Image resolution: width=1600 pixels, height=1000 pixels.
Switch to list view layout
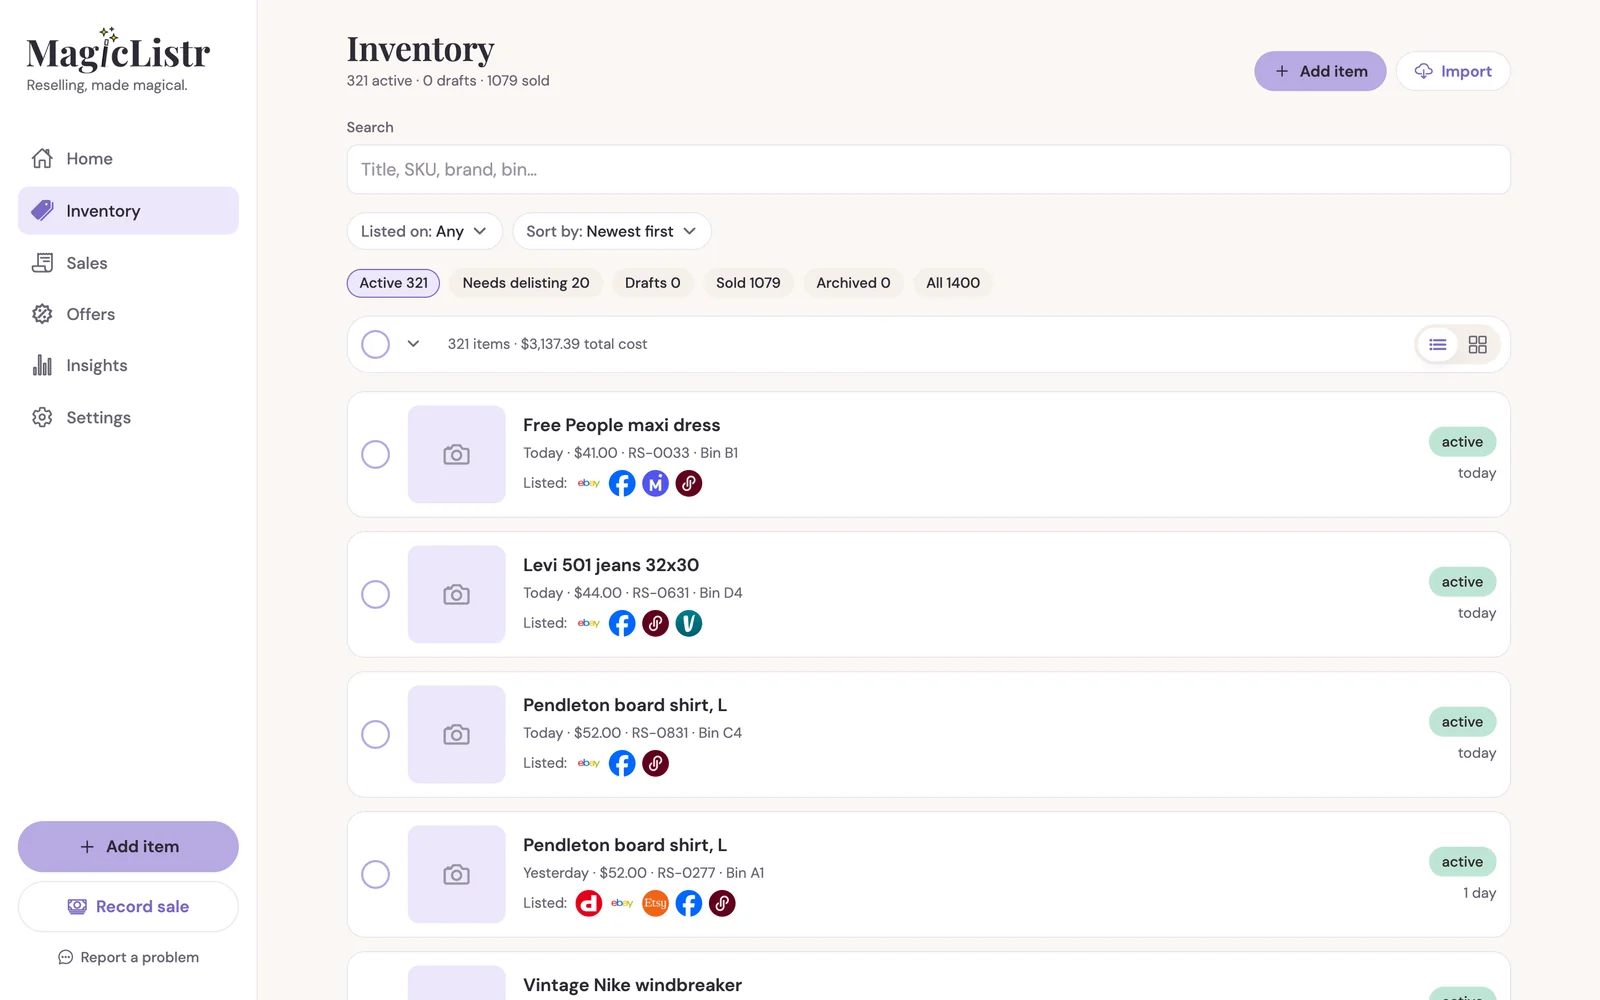(x=1438, y=345)
